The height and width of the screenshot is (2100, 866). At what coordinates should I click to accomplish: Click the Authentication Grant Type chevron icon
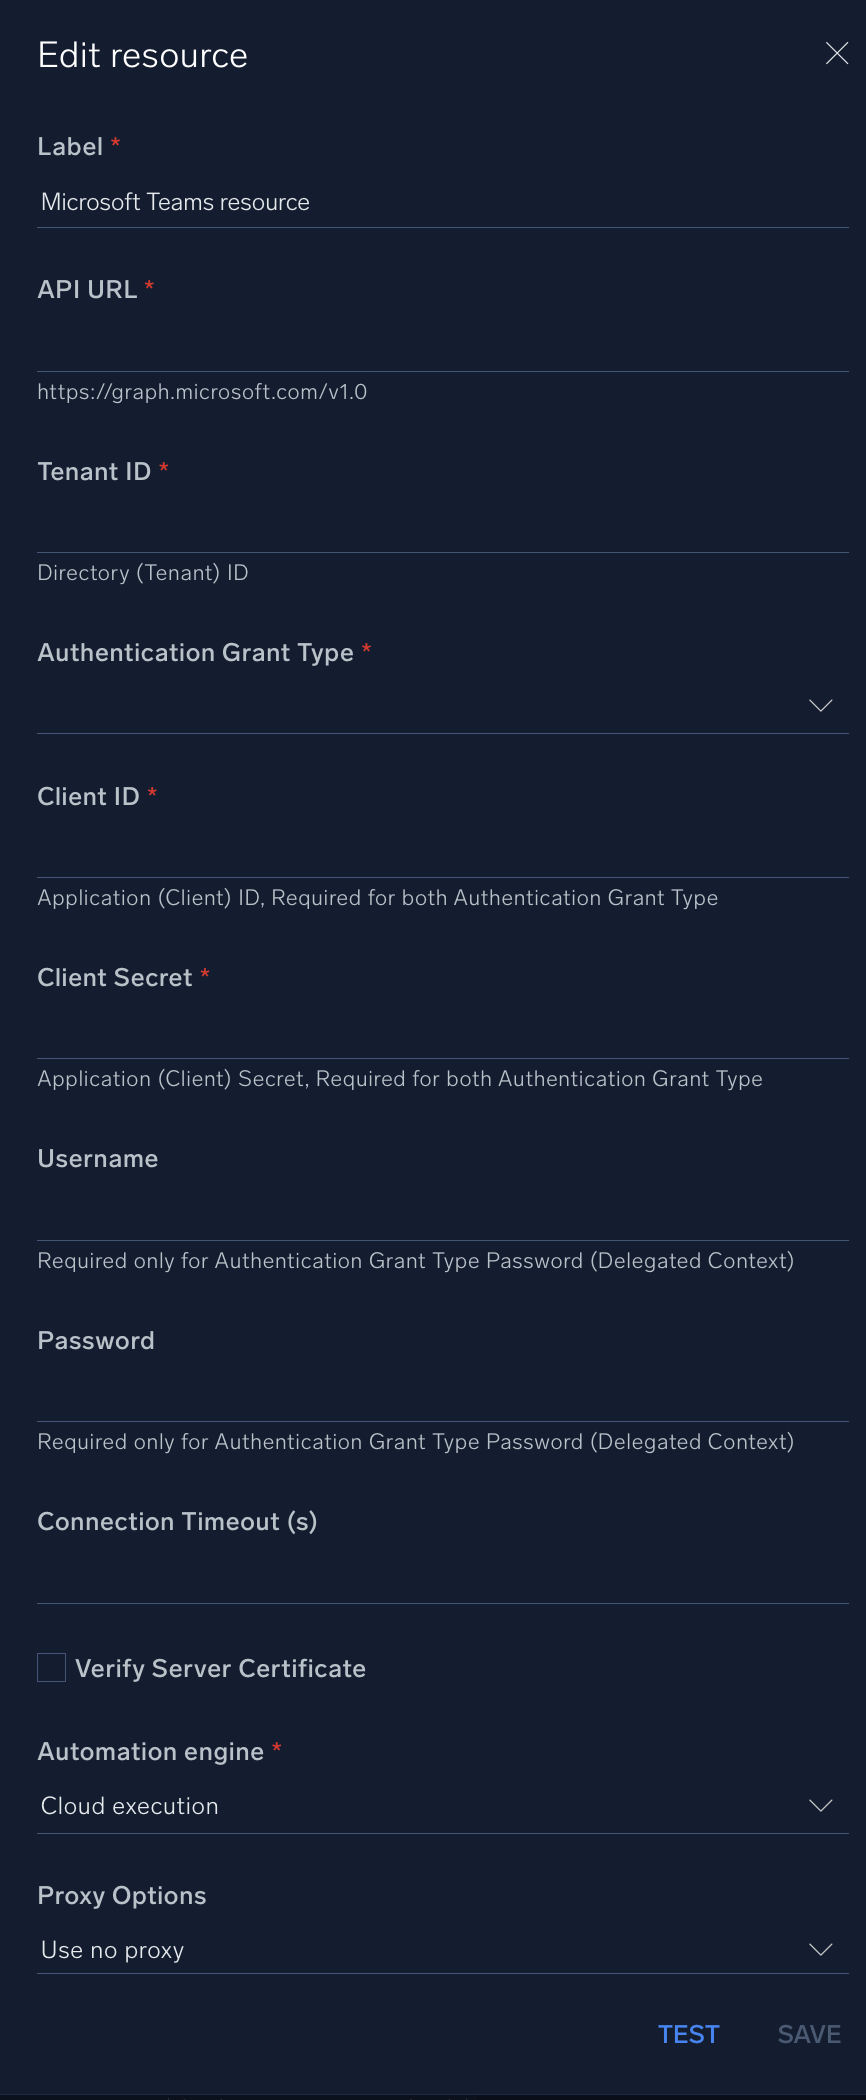click(x=820, y=705)
